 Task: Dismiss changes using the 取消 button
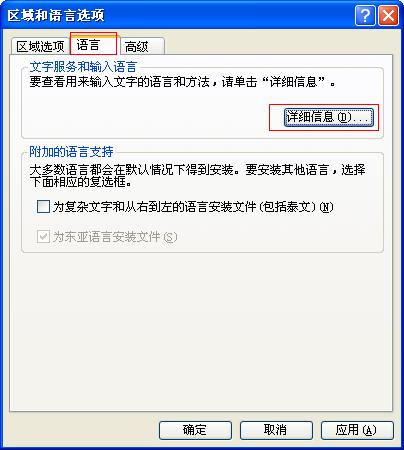click(x=276, y=430)
